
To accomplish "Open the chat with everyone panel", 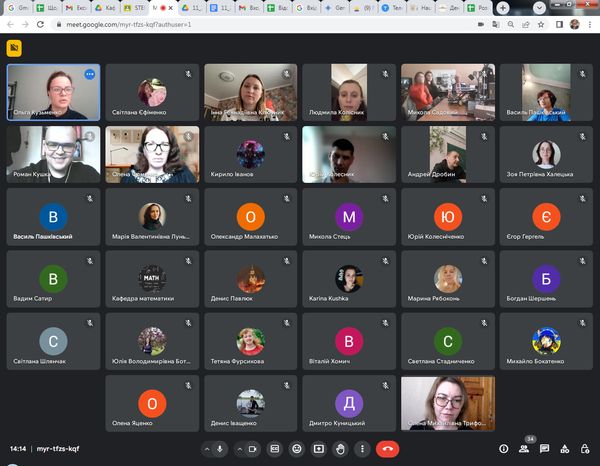I will [545, 449].
